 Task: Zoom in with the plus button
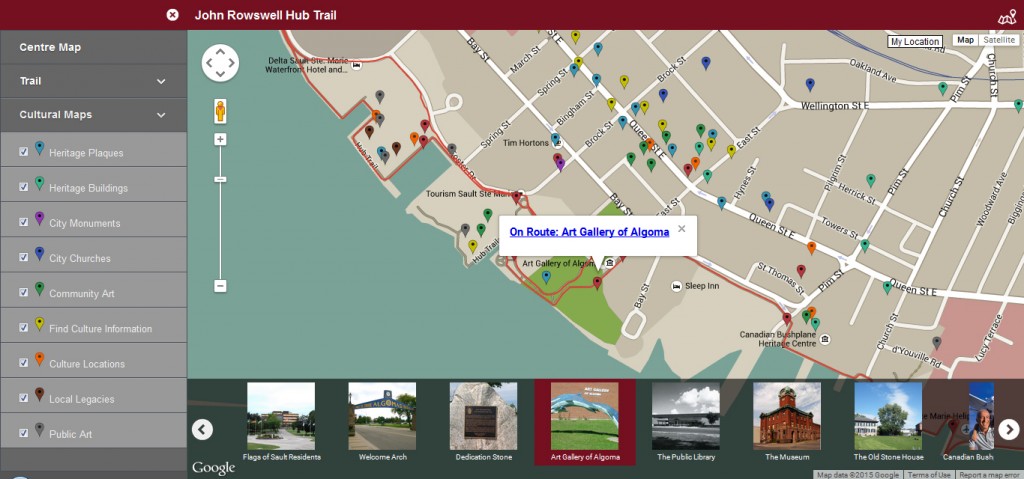tap(220, 139)
